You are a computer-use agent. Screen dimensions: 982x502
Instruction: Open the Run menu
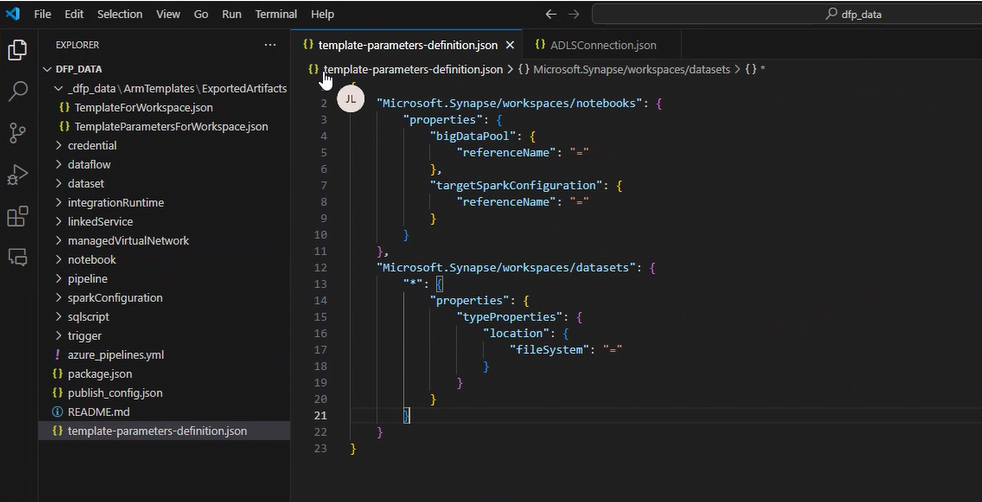point(232,14)
